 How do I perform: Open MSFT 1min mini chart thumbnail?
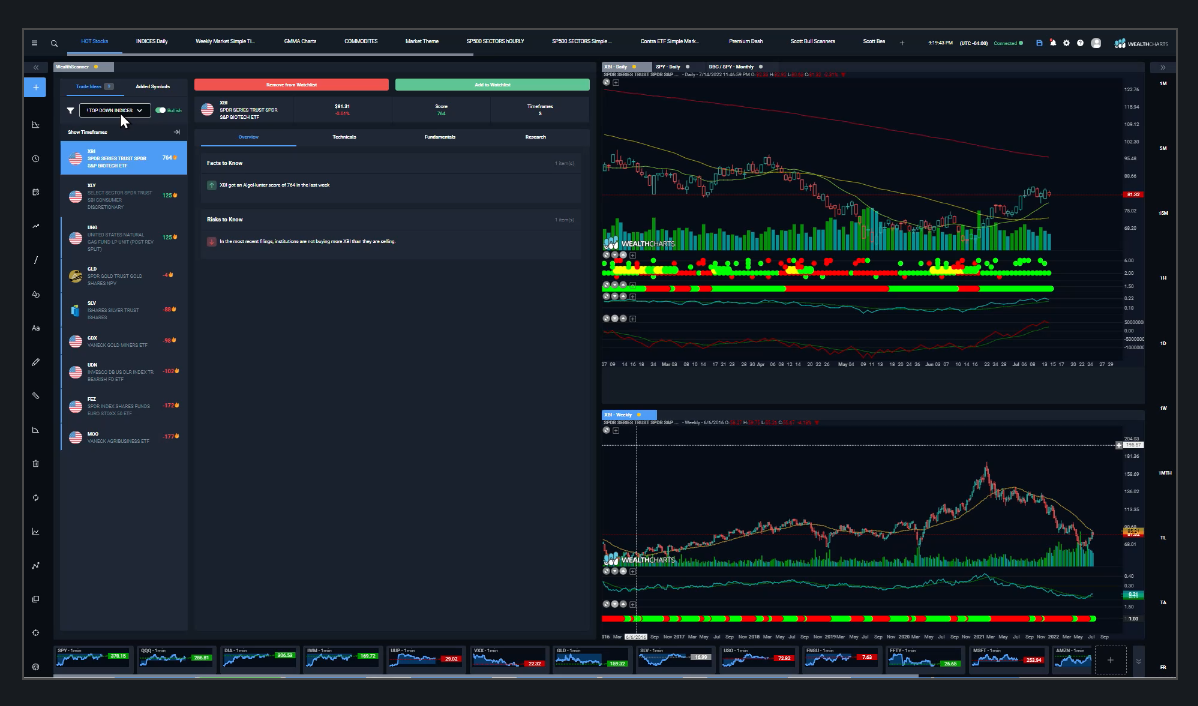pyautogui.click(x=1008, y=657)
